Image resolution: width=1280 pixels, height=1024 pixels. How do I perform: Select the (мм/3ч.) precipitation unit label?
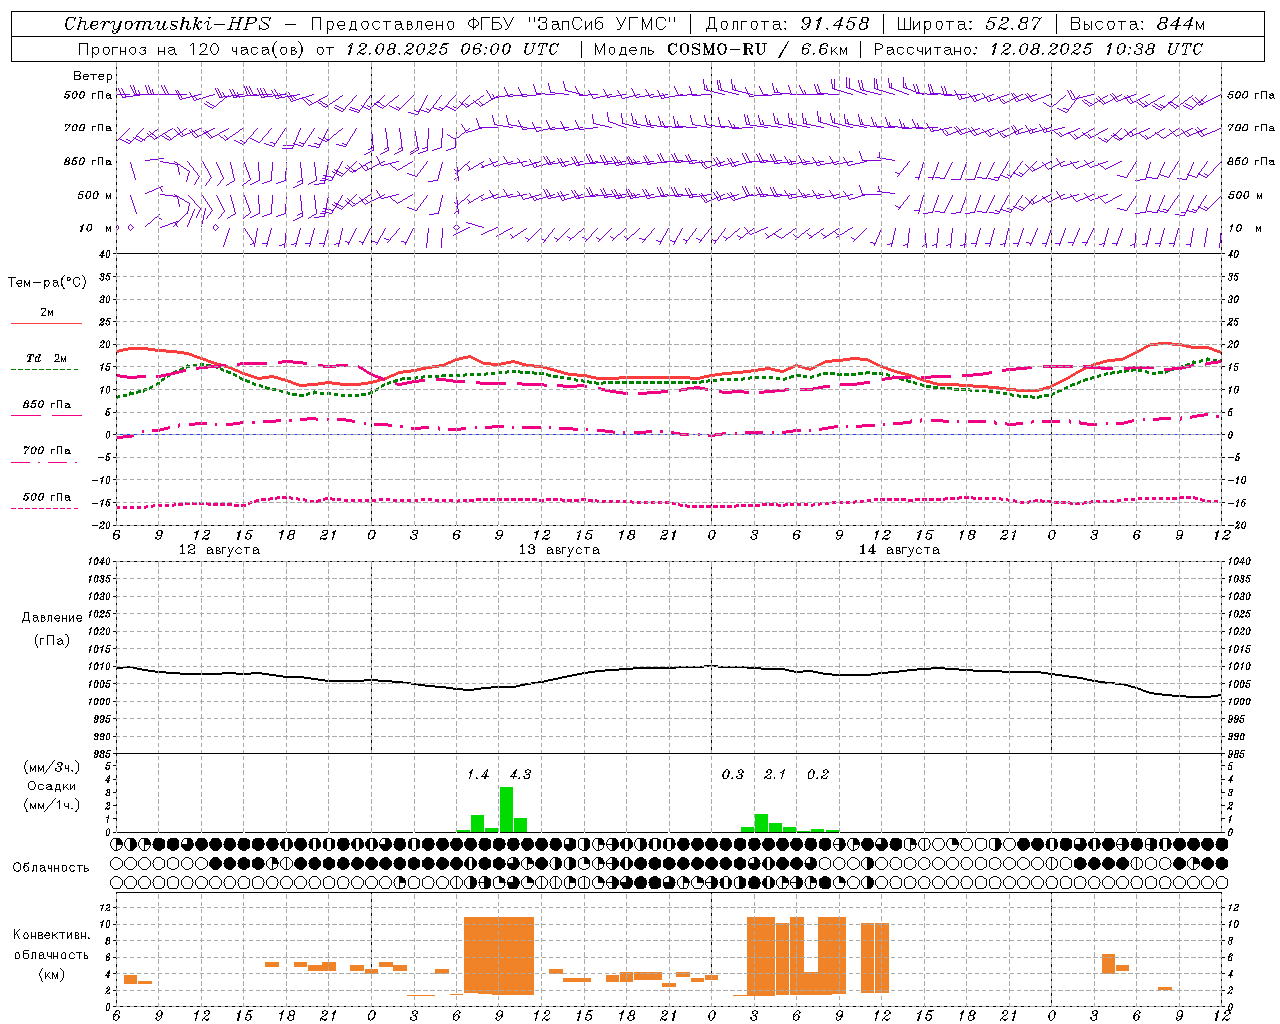(x=52, y=767)
